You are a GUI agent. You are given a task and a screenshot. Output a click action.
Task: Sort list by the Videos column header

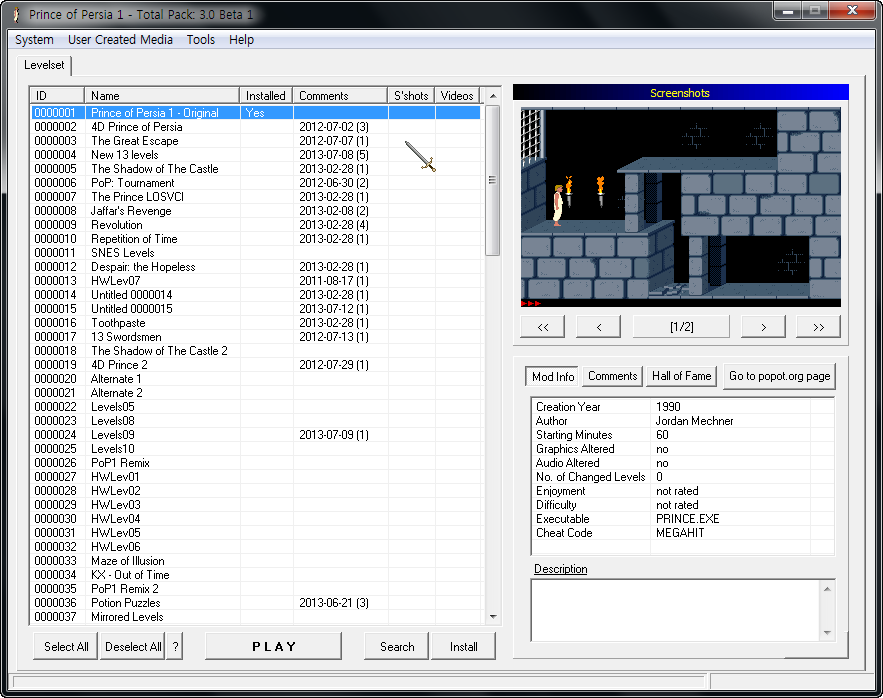point(457,96)
